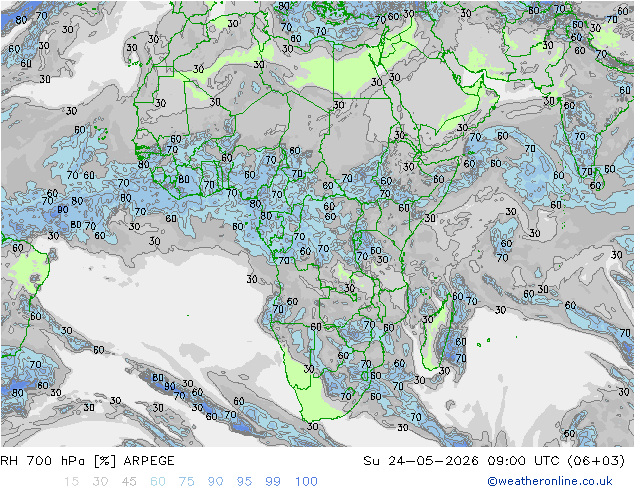This screenshot has width=634, height=490.
Task: Click the forecast date 'Su 24-05-2026 09:00 UTC (06+03)'
Action: point(494,460)
